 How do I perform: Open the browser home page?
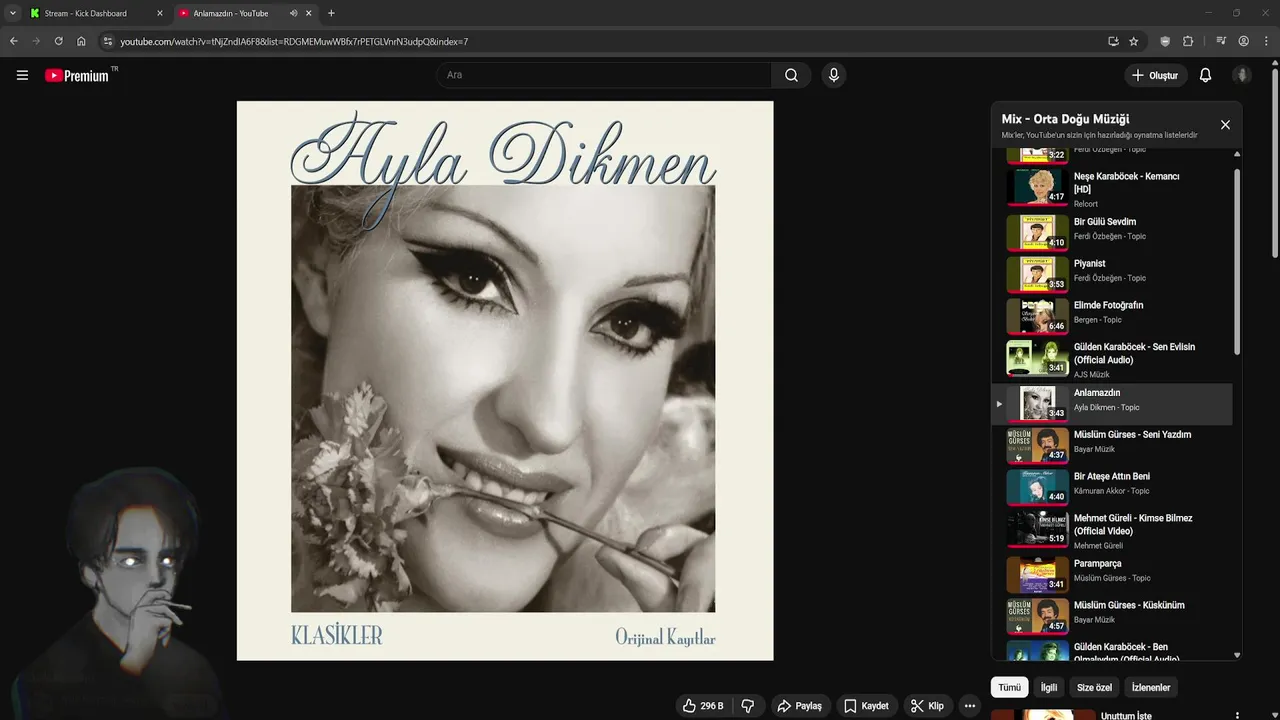coord(81,41)
